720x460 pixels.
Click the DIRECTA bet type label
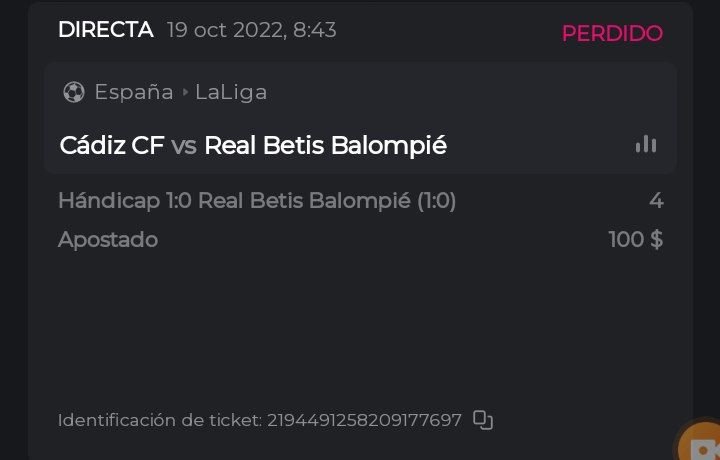(105, 30)
